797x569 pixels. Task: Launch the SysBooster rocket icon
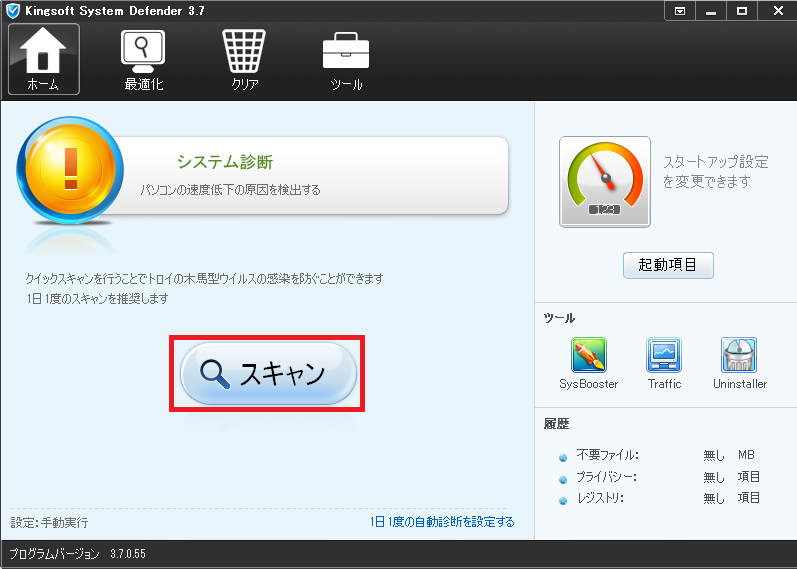[588, 356]
